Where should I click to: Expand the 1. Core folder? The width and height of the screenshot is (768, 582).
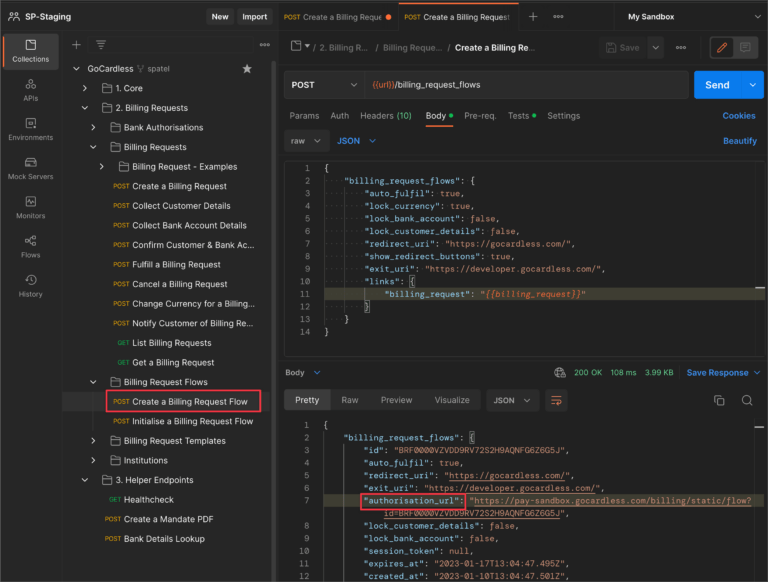coord(85,88)
